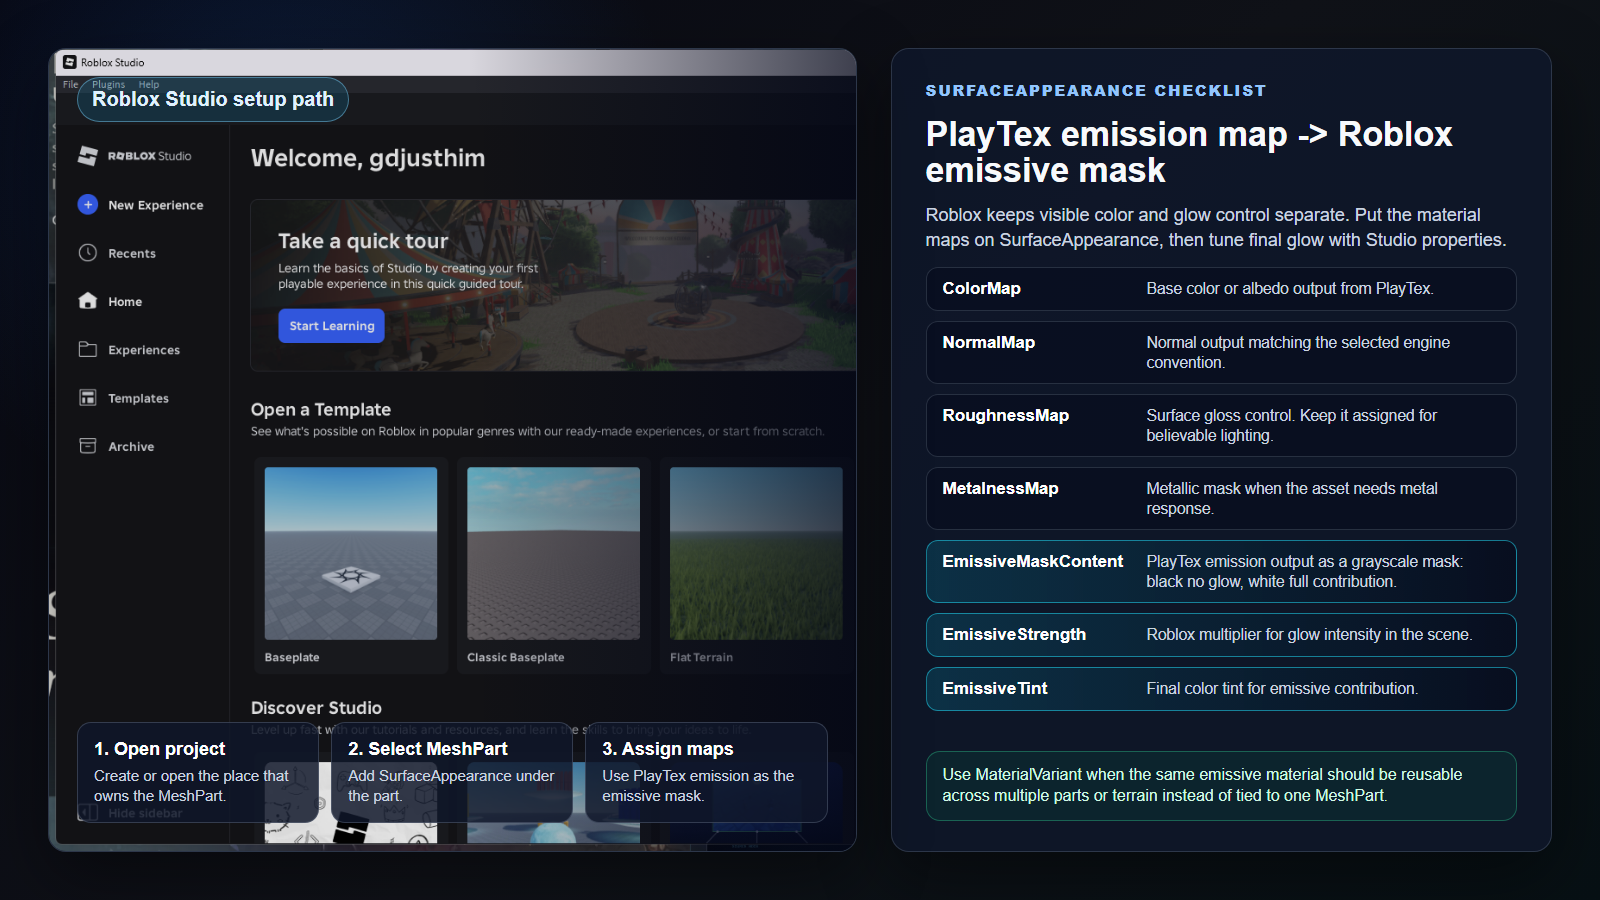Open Experiences folder in the sidebar

[129, 350]
